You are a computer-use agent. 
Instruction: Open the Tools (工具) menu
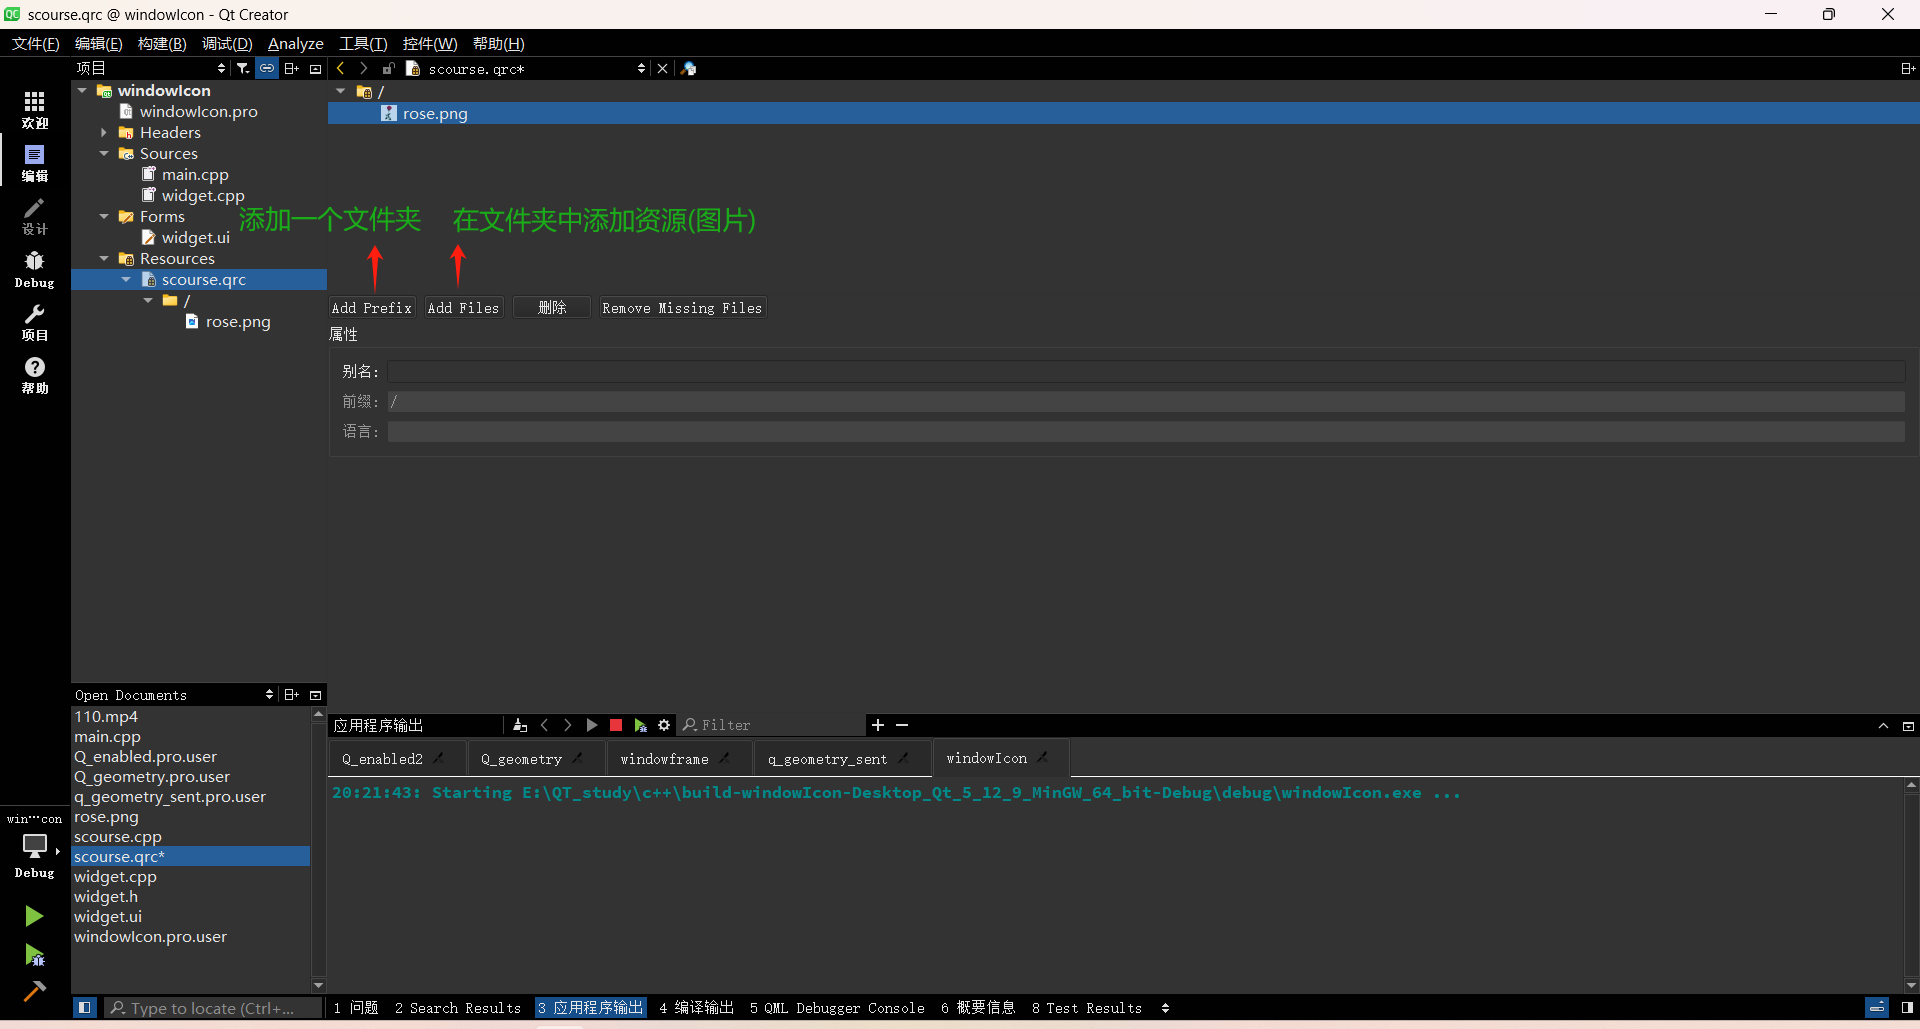click(x=363, y=43)
